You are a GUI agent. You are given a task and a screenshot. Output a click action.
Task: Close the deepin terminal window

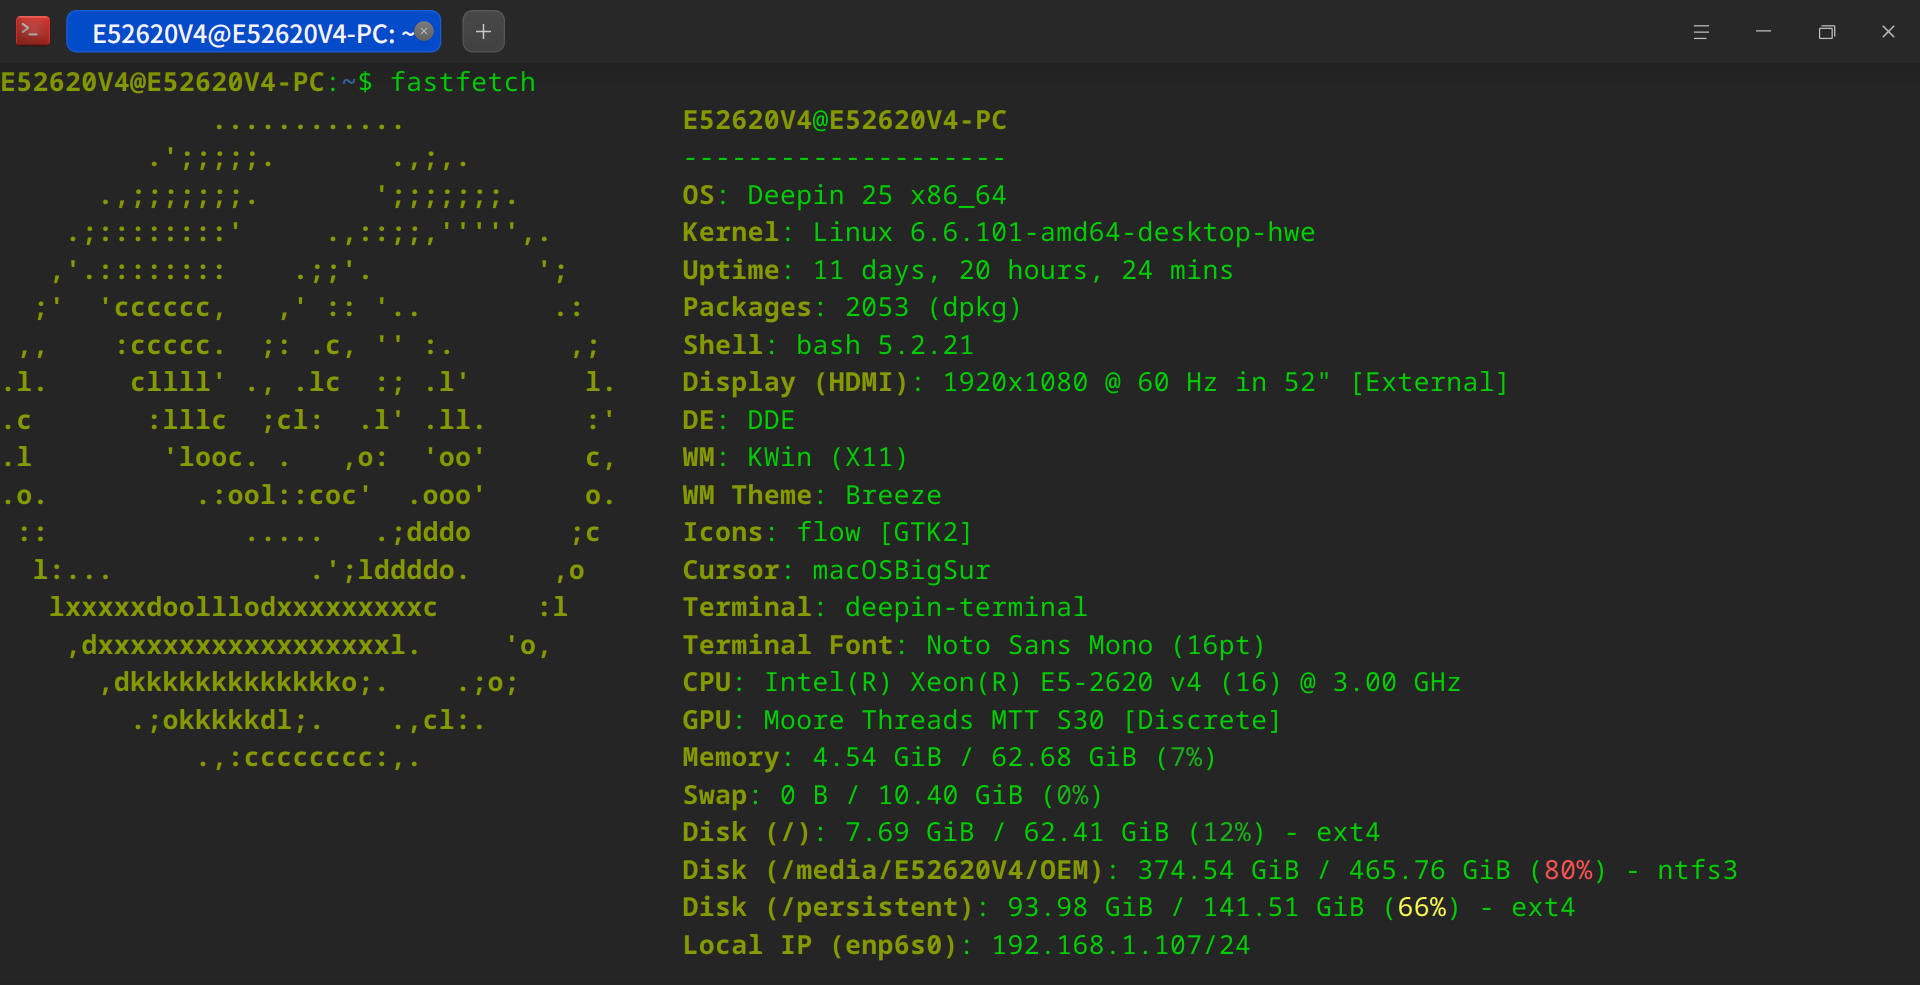click(x=1888, y=32)
